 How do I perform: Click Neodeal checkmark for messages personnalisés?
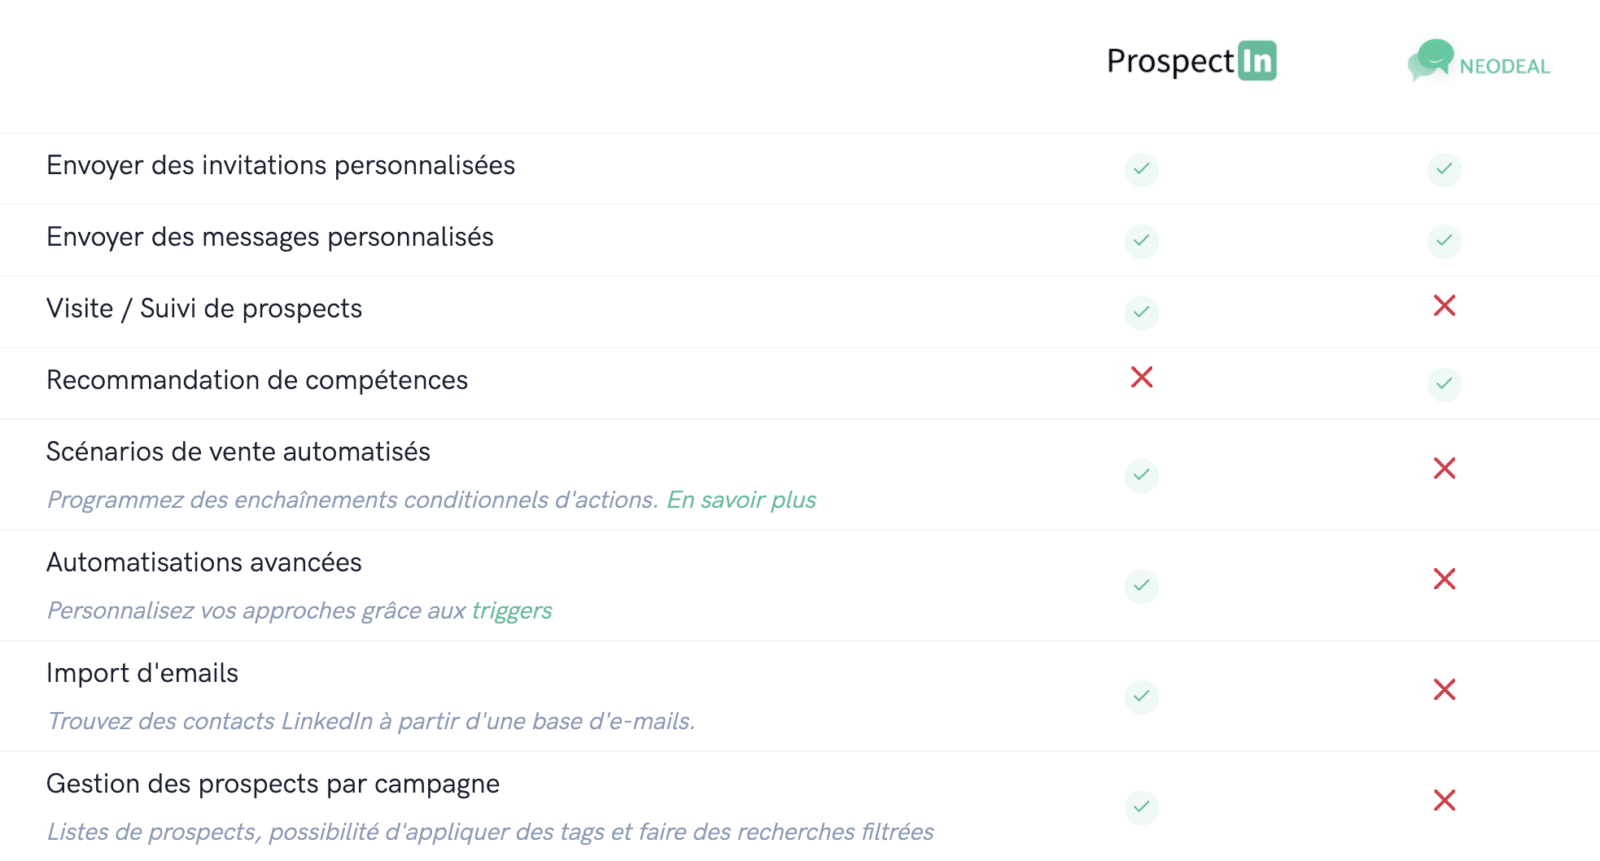coord(1444,241)
